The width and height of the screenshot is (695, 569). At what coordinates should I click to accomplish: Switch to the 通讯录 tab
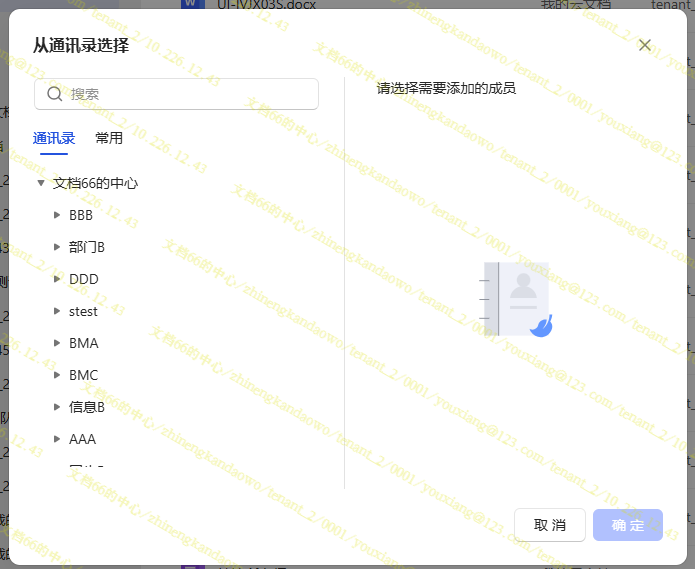coord(54,138)
